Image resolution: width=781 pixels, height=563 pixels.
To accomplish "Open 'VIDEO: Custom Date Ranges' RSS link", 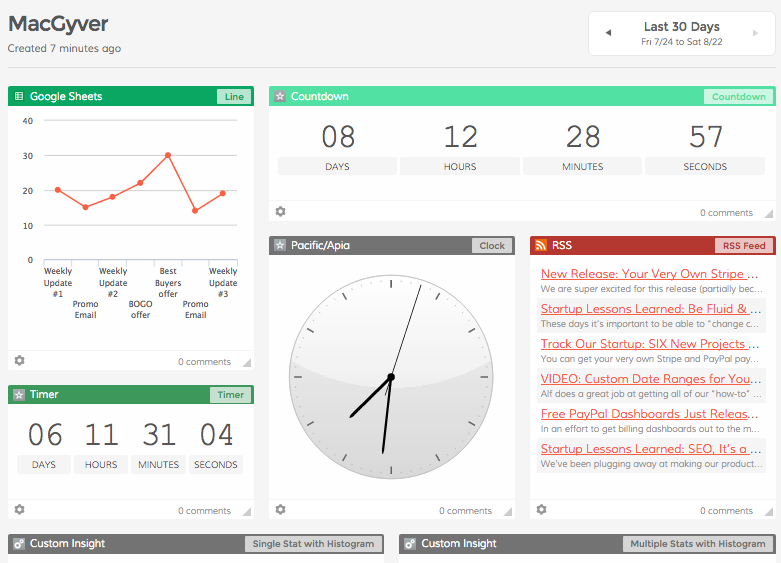I will tap(644, 378).
